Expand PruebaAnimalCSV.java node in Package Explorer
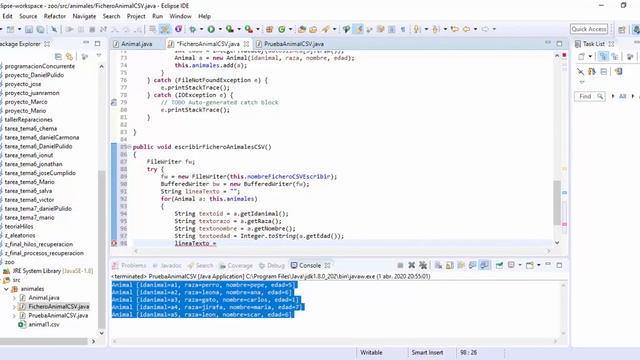 (15, 316)
